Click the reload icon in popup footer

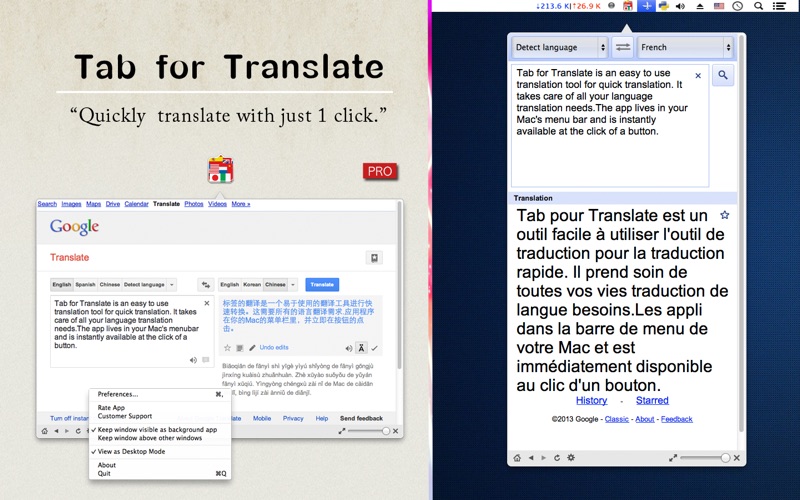[557, 457]
